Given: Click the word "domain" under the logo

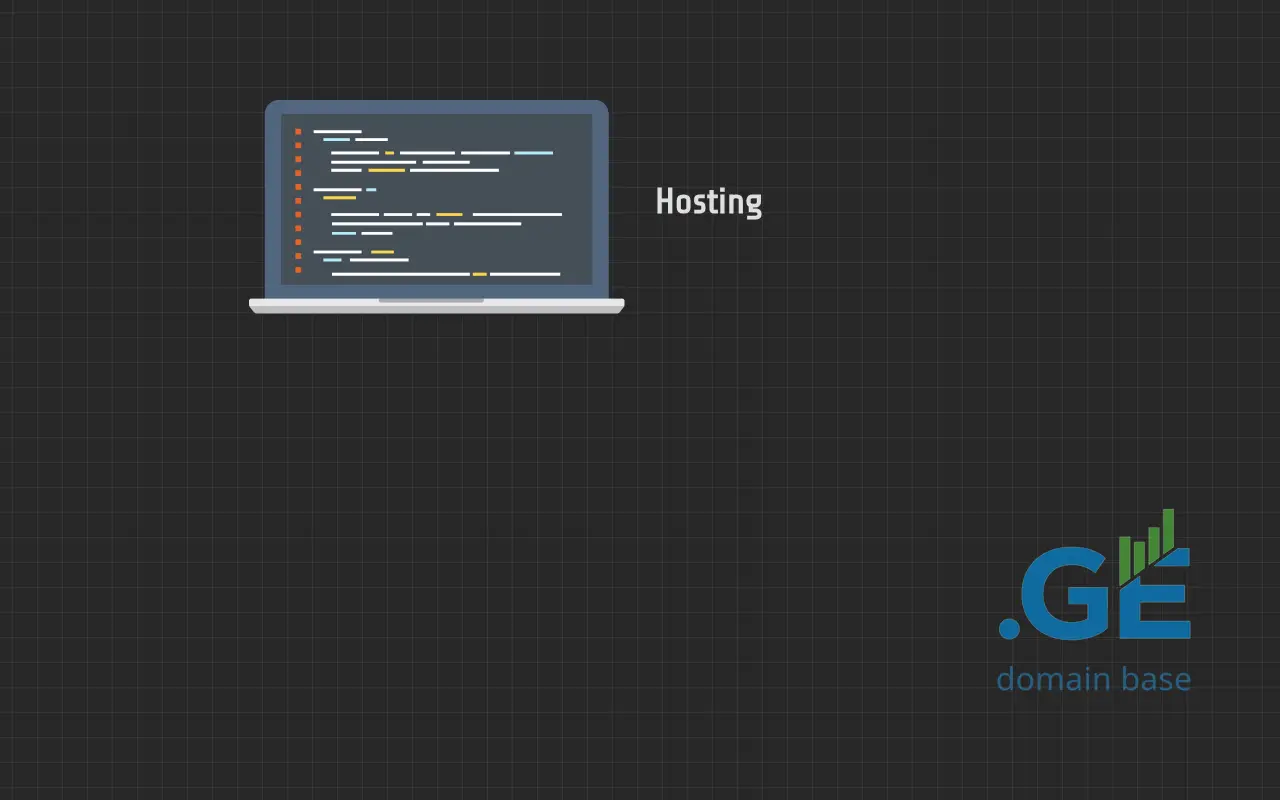Looking at the screenshot, I should [1053, 679].
